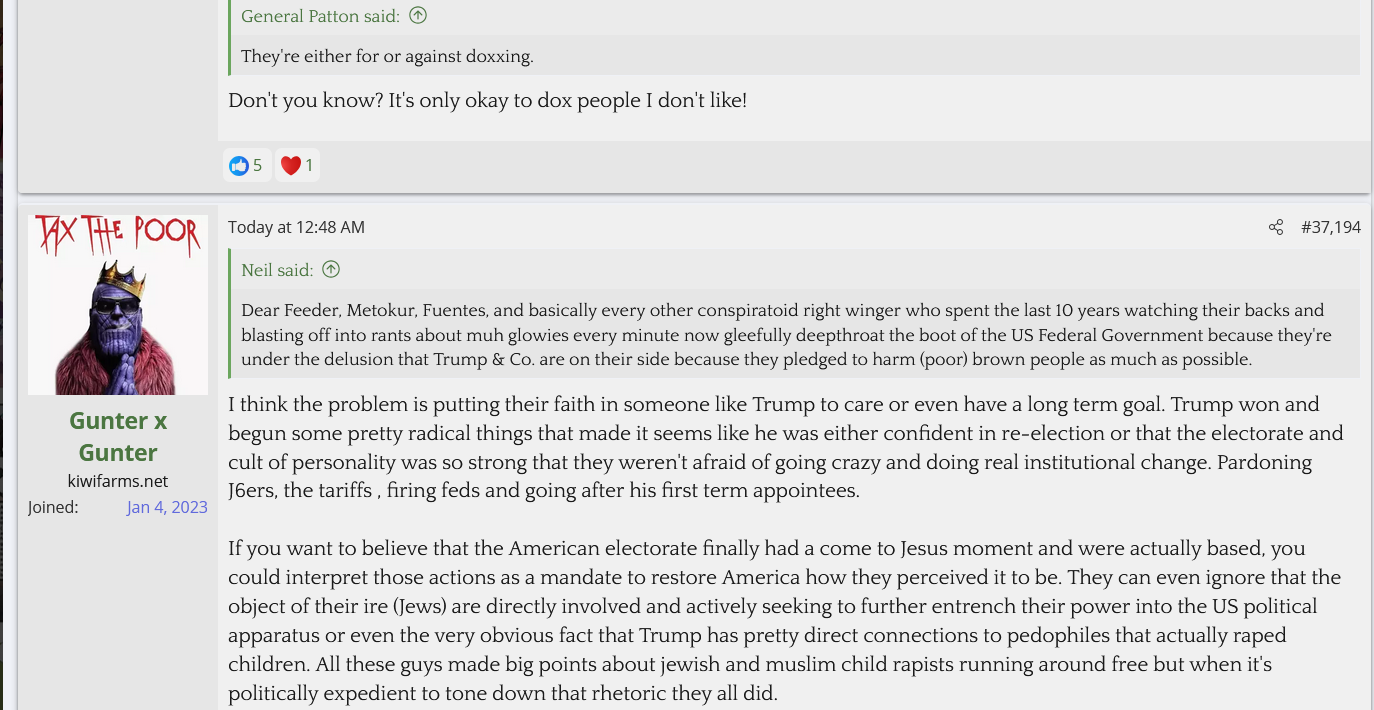Click the paragraph starting "I think the problem"
Screen dimensions: 1374x710
785,447
